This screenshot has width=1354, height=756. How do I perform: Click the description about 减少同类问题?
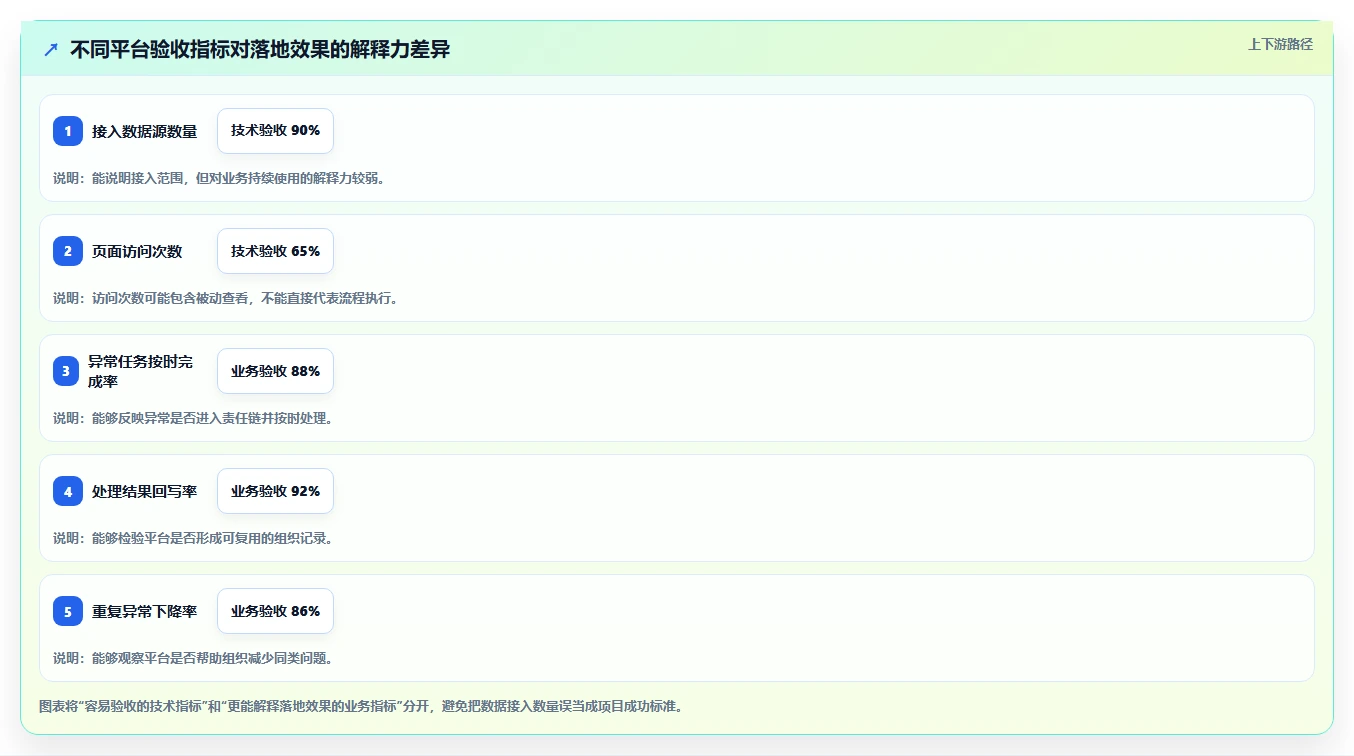pyautogui.click(x=193, y=658)
